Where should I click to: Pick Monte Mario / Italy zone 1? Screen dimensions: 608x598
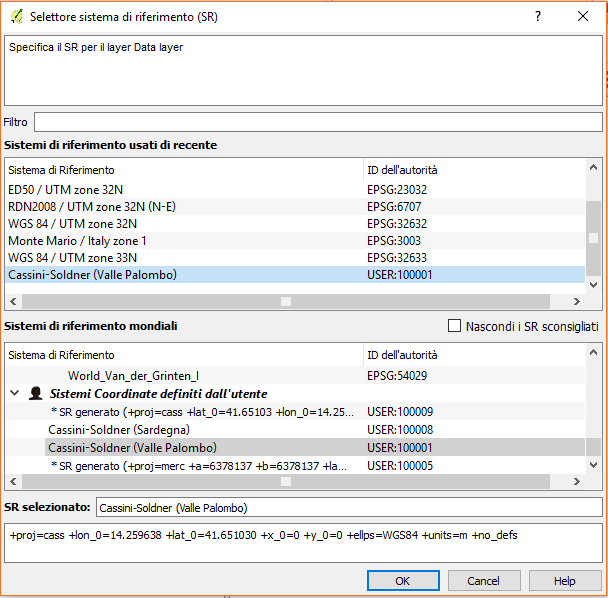(77, 240)
